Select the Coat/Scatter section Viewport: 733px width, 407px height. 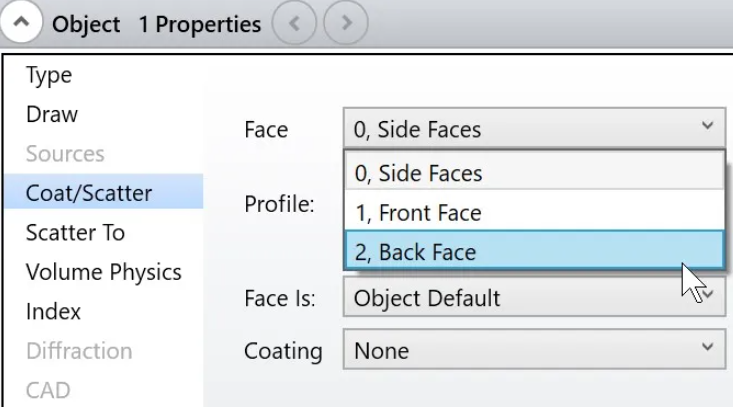tap(104, 193)
